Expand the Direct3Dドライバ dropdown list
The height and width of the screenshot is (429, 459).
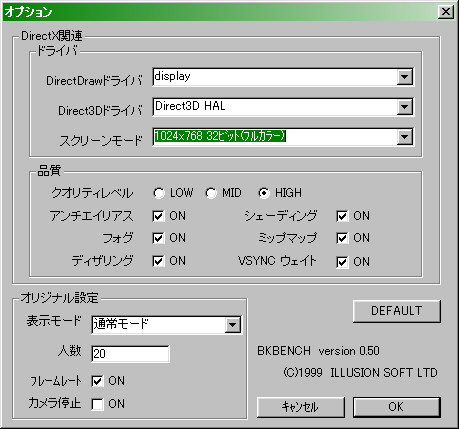point(404,107)
